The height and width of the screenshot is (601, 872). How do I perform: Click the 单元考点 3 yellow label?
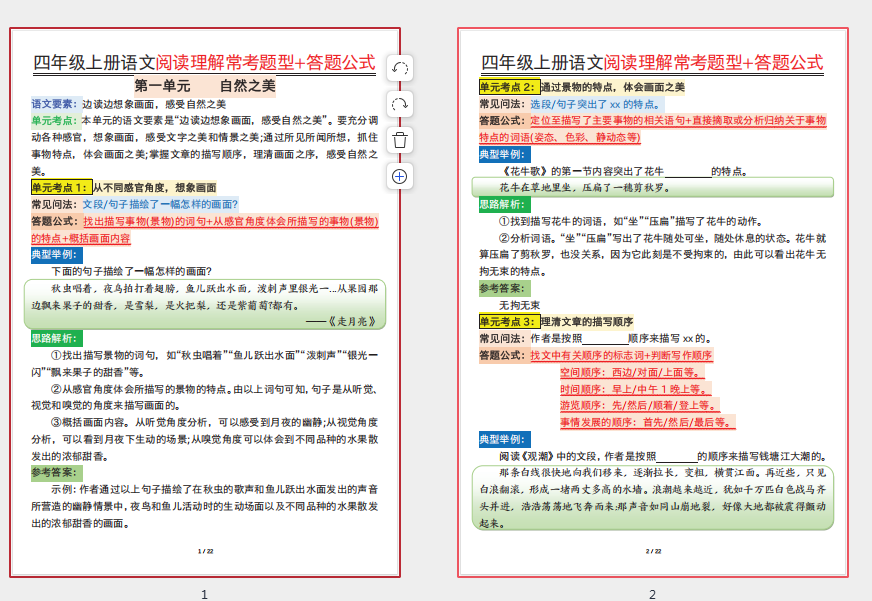[x=508, y=321]
